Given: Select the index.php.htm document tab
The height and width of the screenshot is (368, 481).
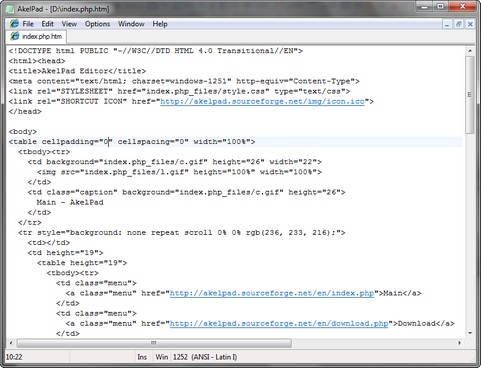Looking at the screenshot, I should (36, 36).
